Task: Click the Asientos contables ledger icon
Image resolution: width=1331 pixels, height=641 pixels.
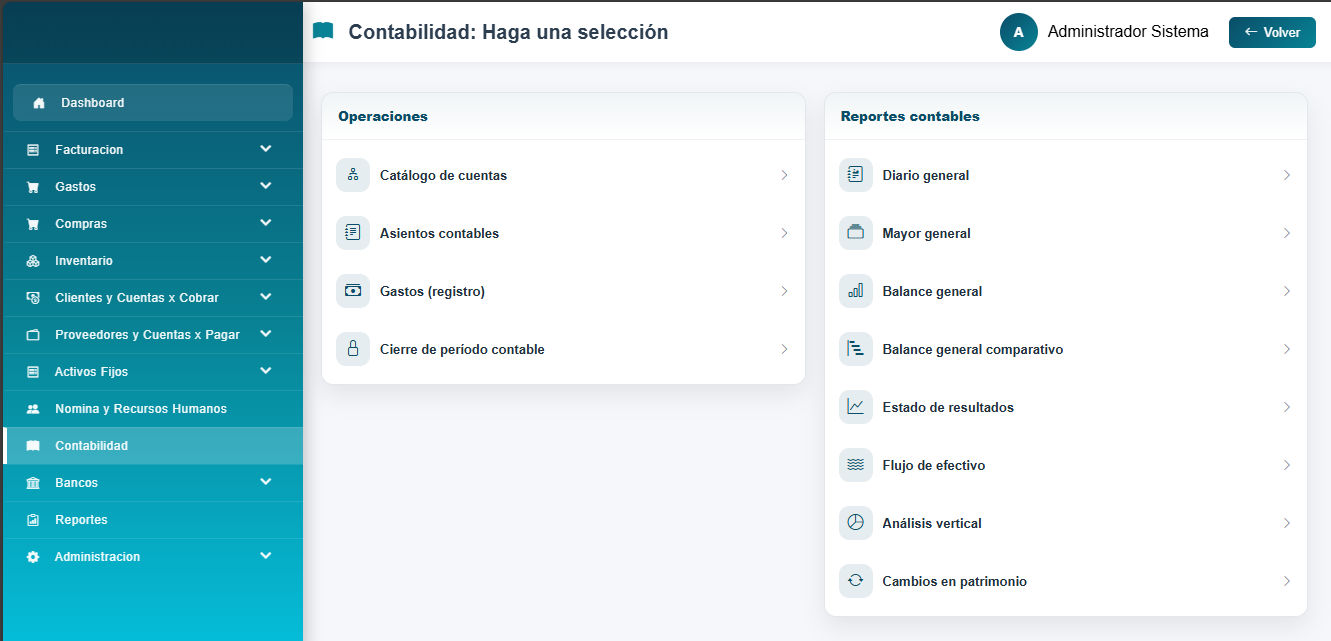Action: click(x=353, y=233)
